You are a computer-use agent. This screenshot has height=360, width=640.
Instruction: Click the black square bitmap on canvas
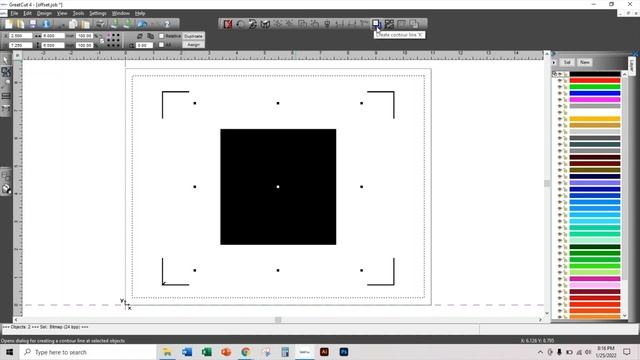[278, 187]
